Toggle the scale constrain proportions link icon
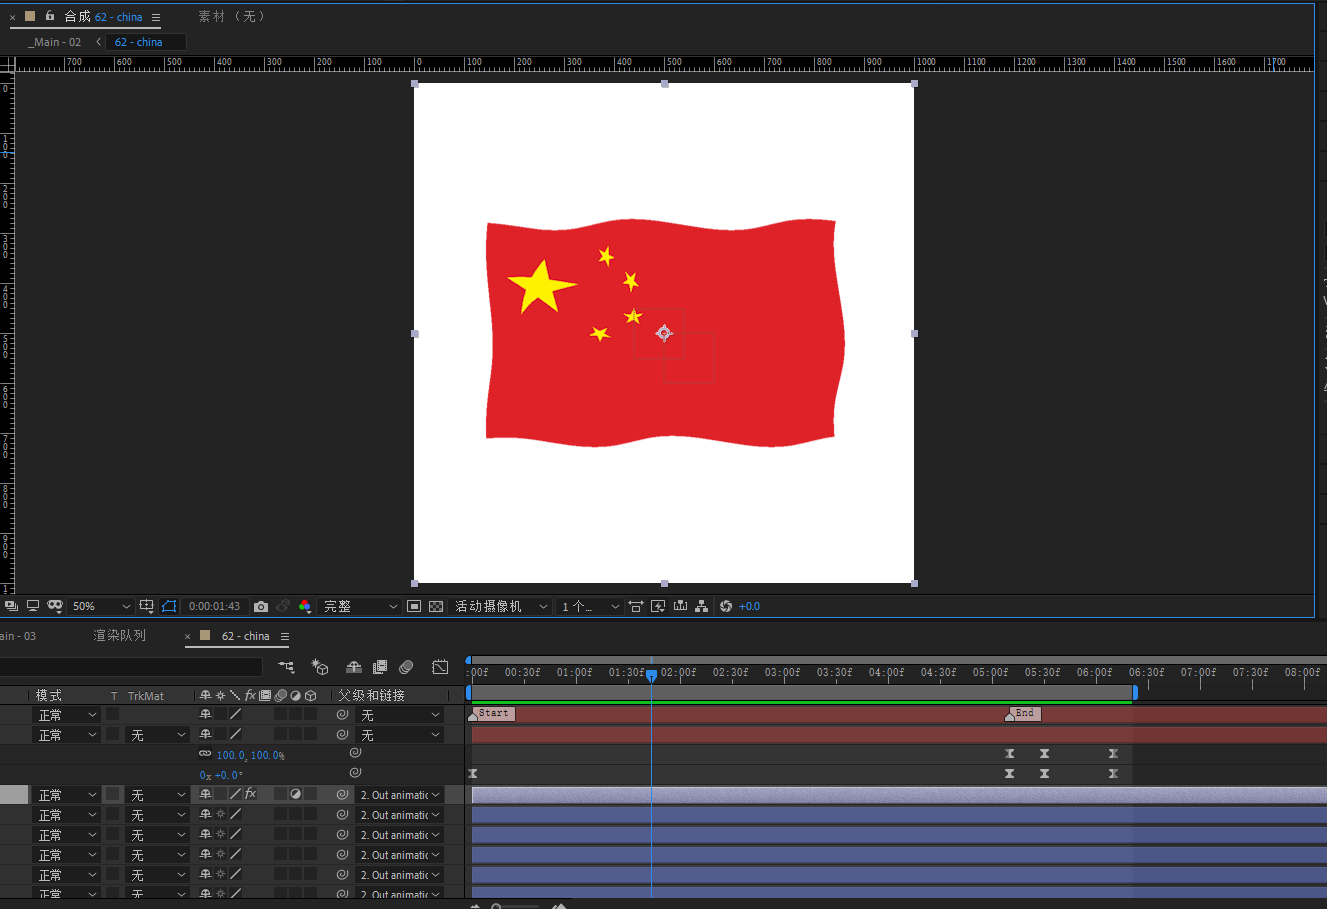This screenshot has height=909, width=1327. (205, 755)
